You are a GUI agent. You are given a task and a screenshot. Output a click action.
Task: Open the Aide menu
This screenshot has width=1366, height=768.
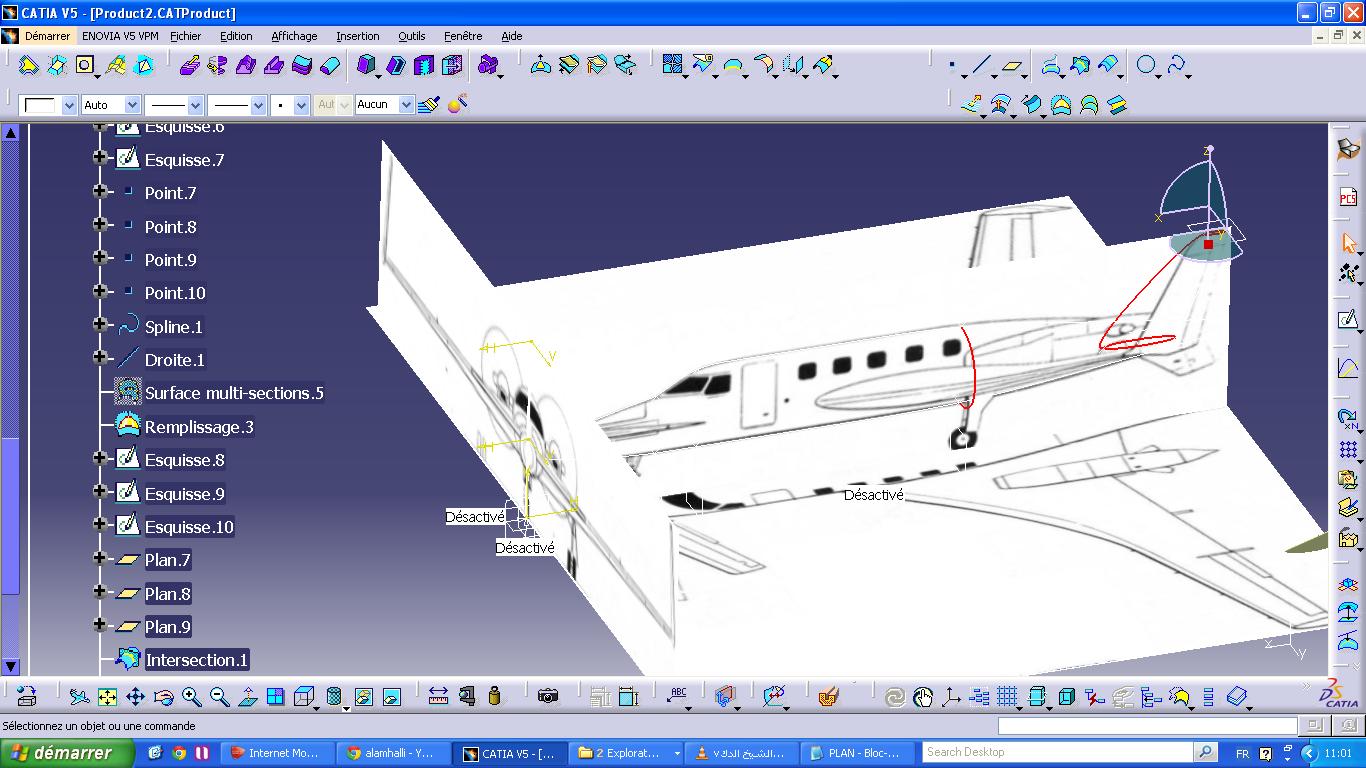tap(511, 36)
